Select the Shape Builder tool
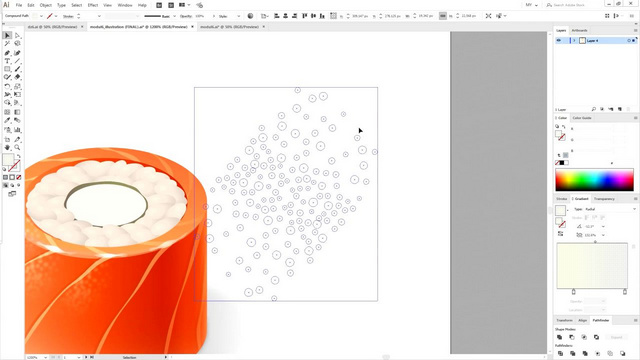 (7, 102)
